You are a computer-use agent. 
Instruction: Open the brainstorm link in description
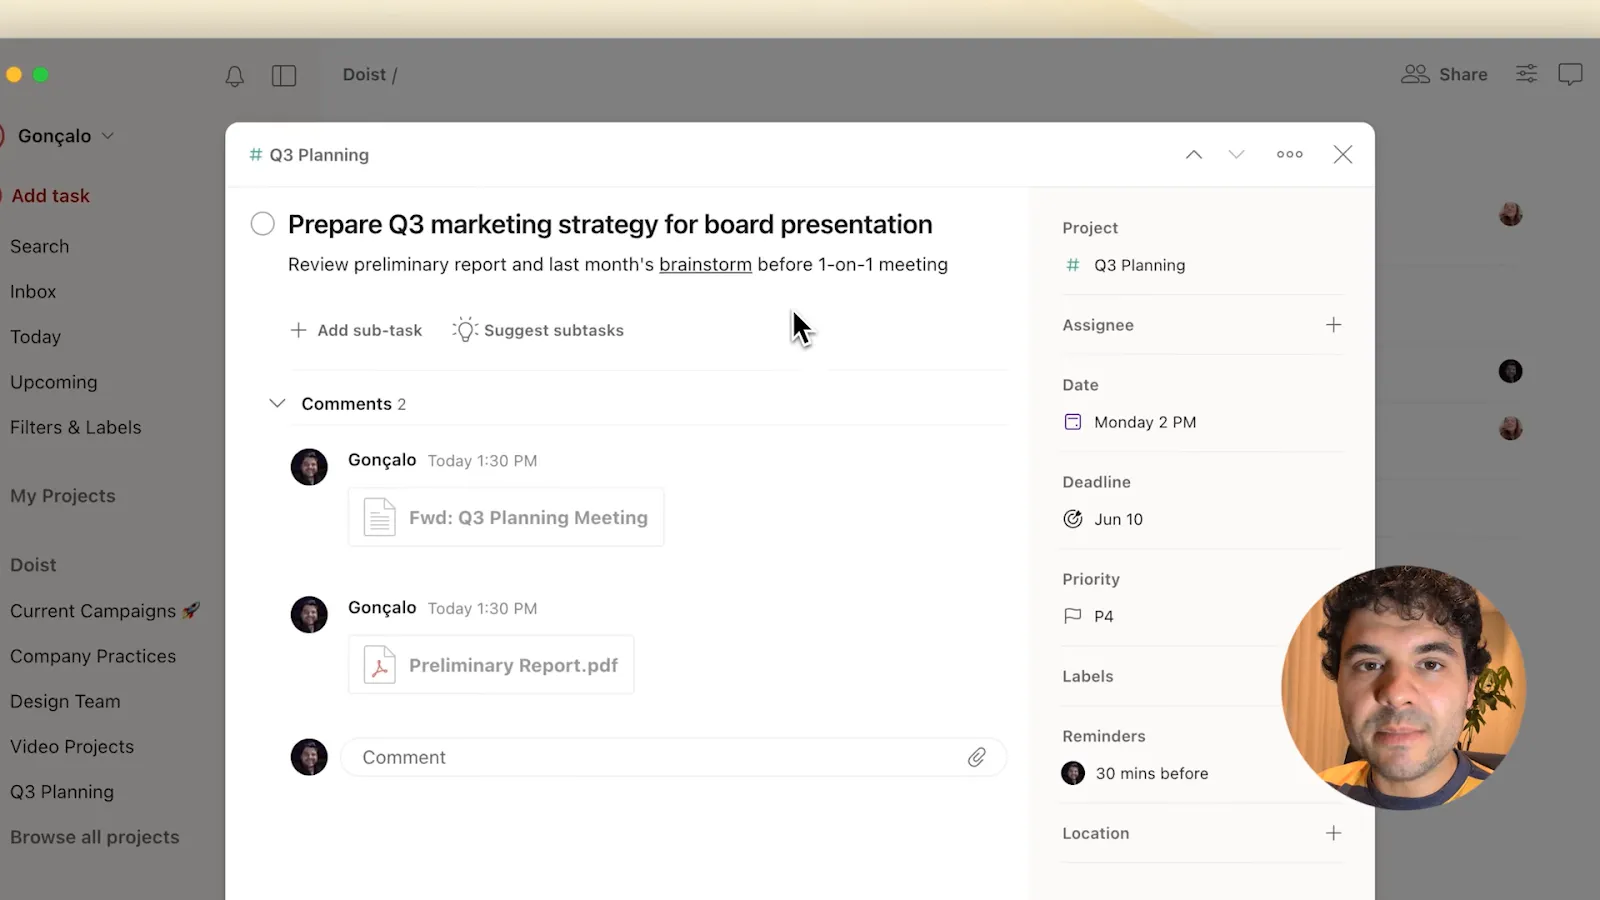pyautogui.click(x=705, y=265)
